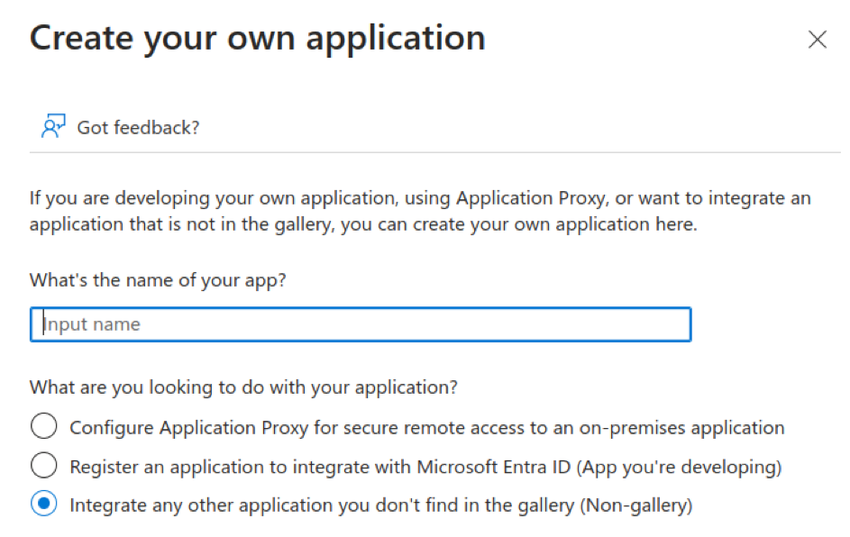The width and height of the screenshot is (850, 537).
Task: Click the What are you looking to do question
Action: click(x=244, y=386)
